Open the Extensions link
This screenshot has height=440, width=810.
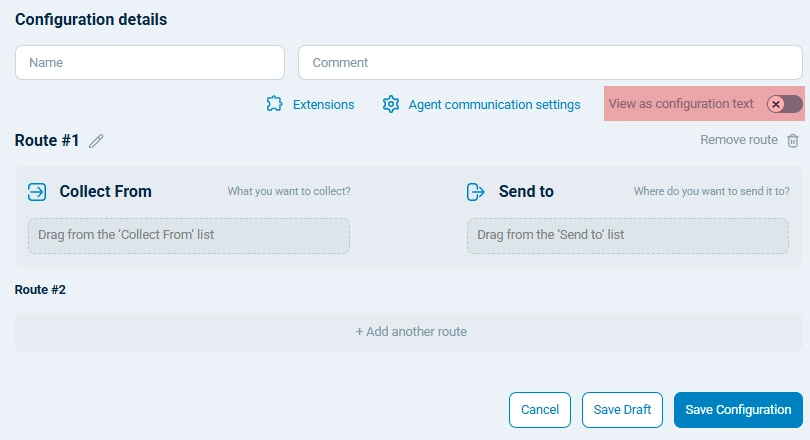tap(323, 104)
